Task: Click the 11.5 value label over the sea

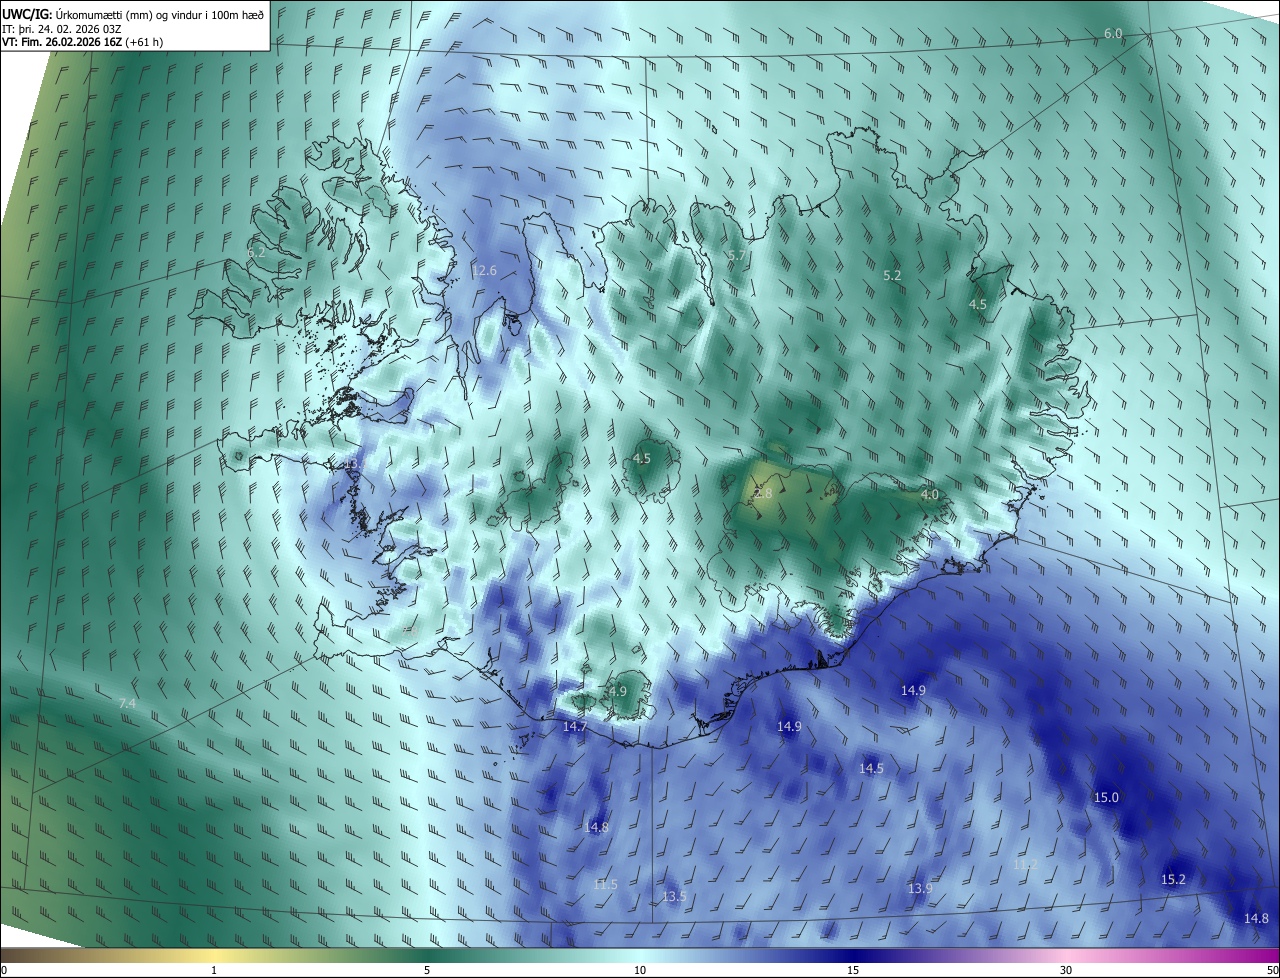Action: tap(605, 884)
